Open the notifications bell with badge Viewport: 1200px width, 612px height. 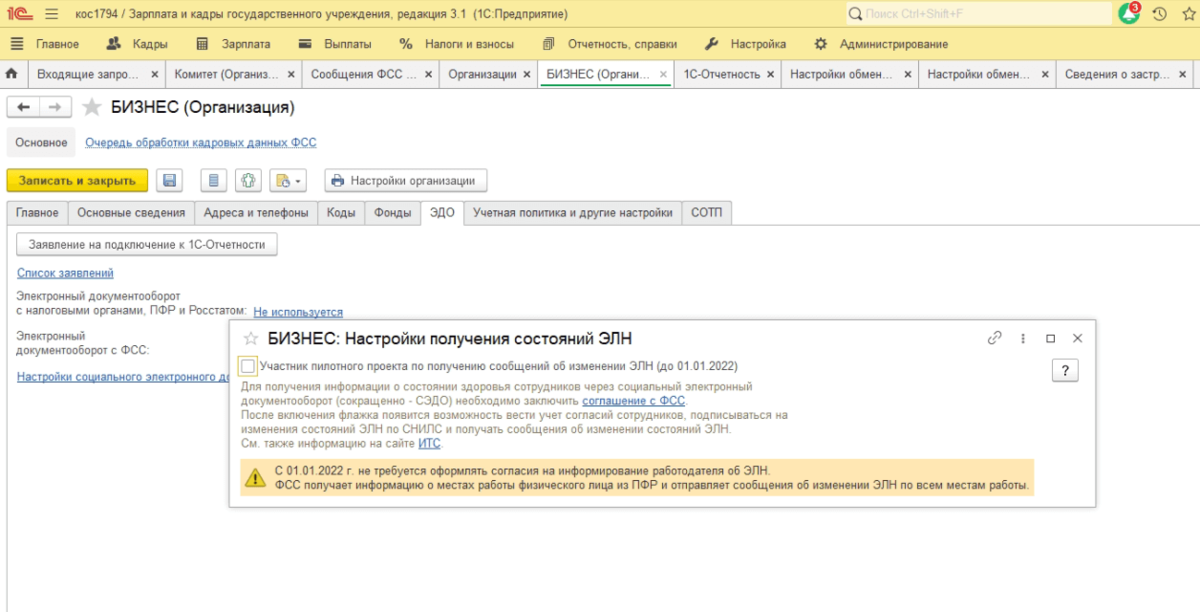point(1129,14)
